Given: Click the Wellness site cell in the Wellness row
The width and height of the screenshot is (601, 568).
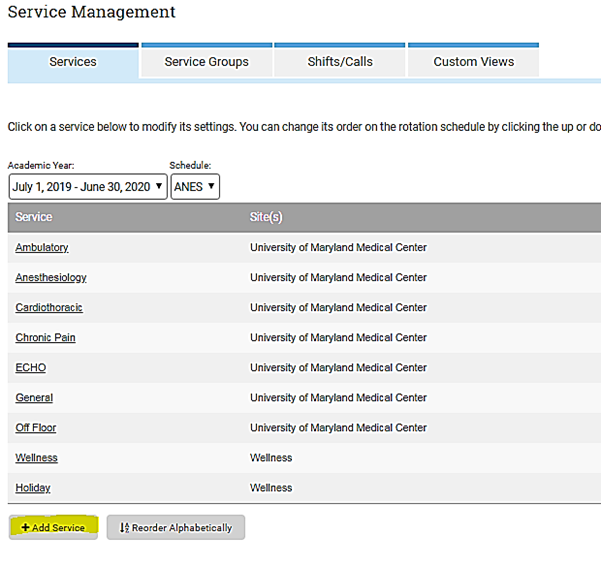Looking at the screenshot, I should point(271,458).
